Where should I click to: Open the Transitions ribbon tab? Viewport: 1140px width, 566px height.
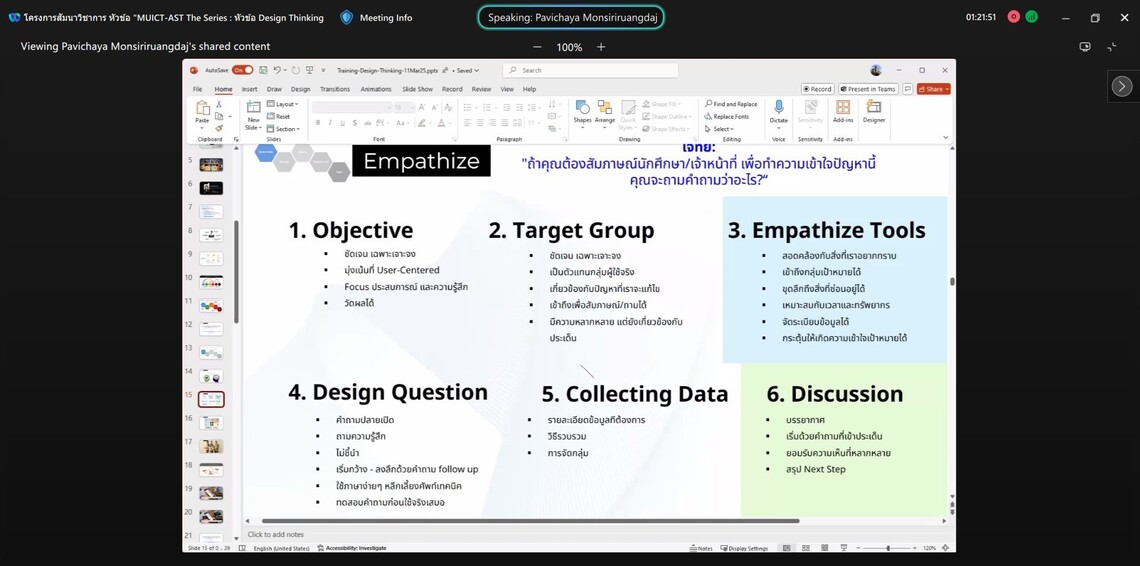tap(335, 89)
